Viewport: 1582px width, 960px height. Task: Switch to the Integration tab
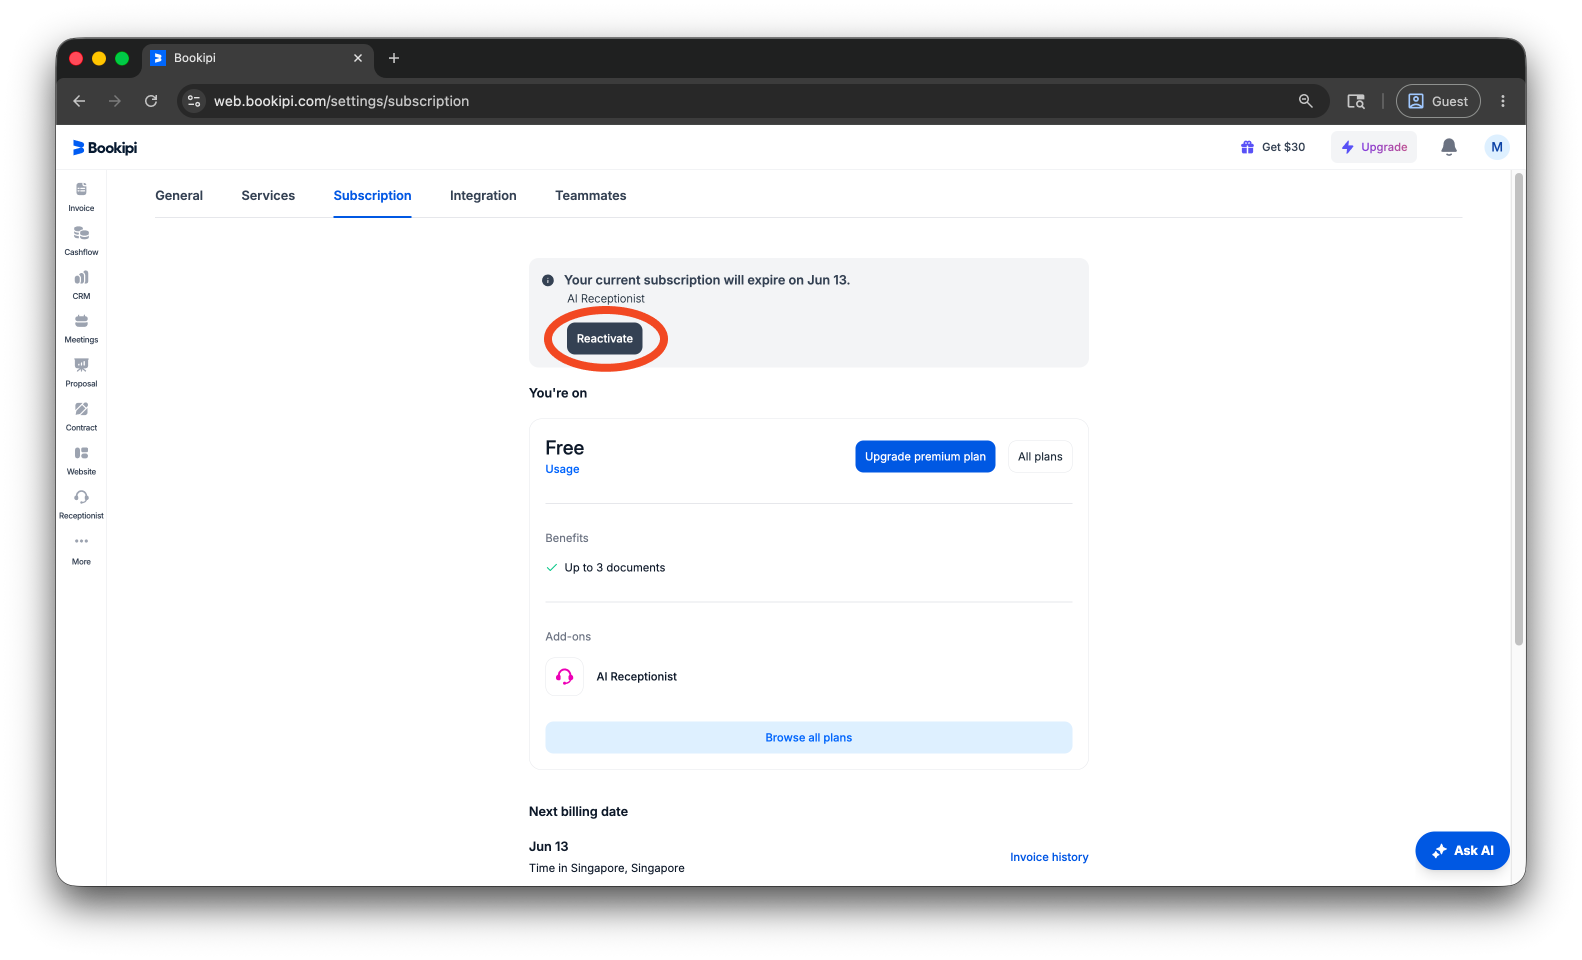pyautogui.click(x=483, y=196)
